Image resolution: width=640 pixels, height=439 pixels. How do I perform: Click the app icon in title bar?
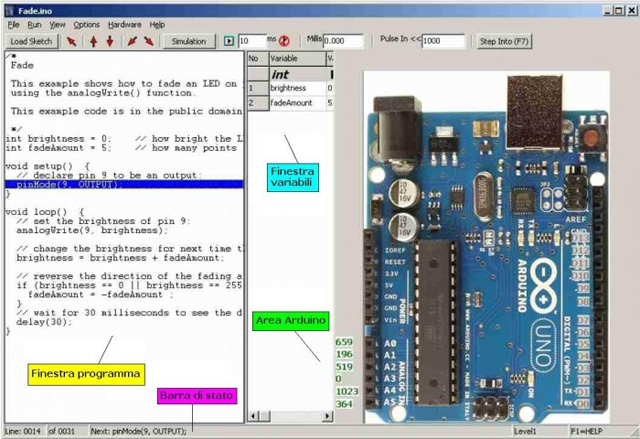click(10, 7)
